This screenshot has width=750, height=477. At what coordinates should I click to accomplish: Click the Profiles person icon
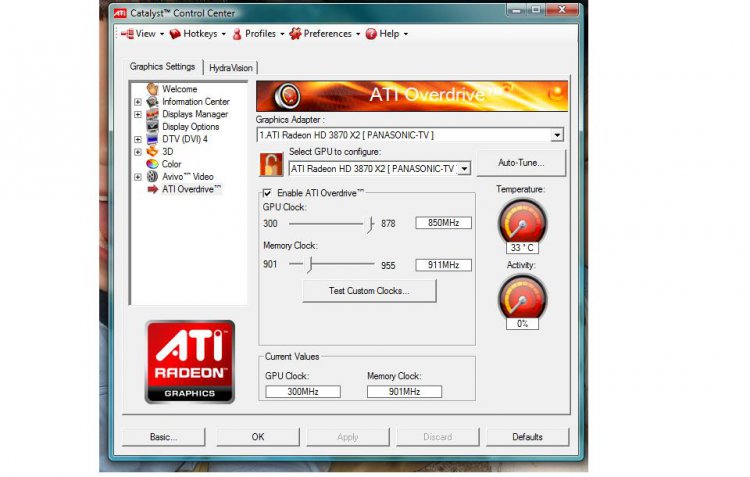point(237,34)
